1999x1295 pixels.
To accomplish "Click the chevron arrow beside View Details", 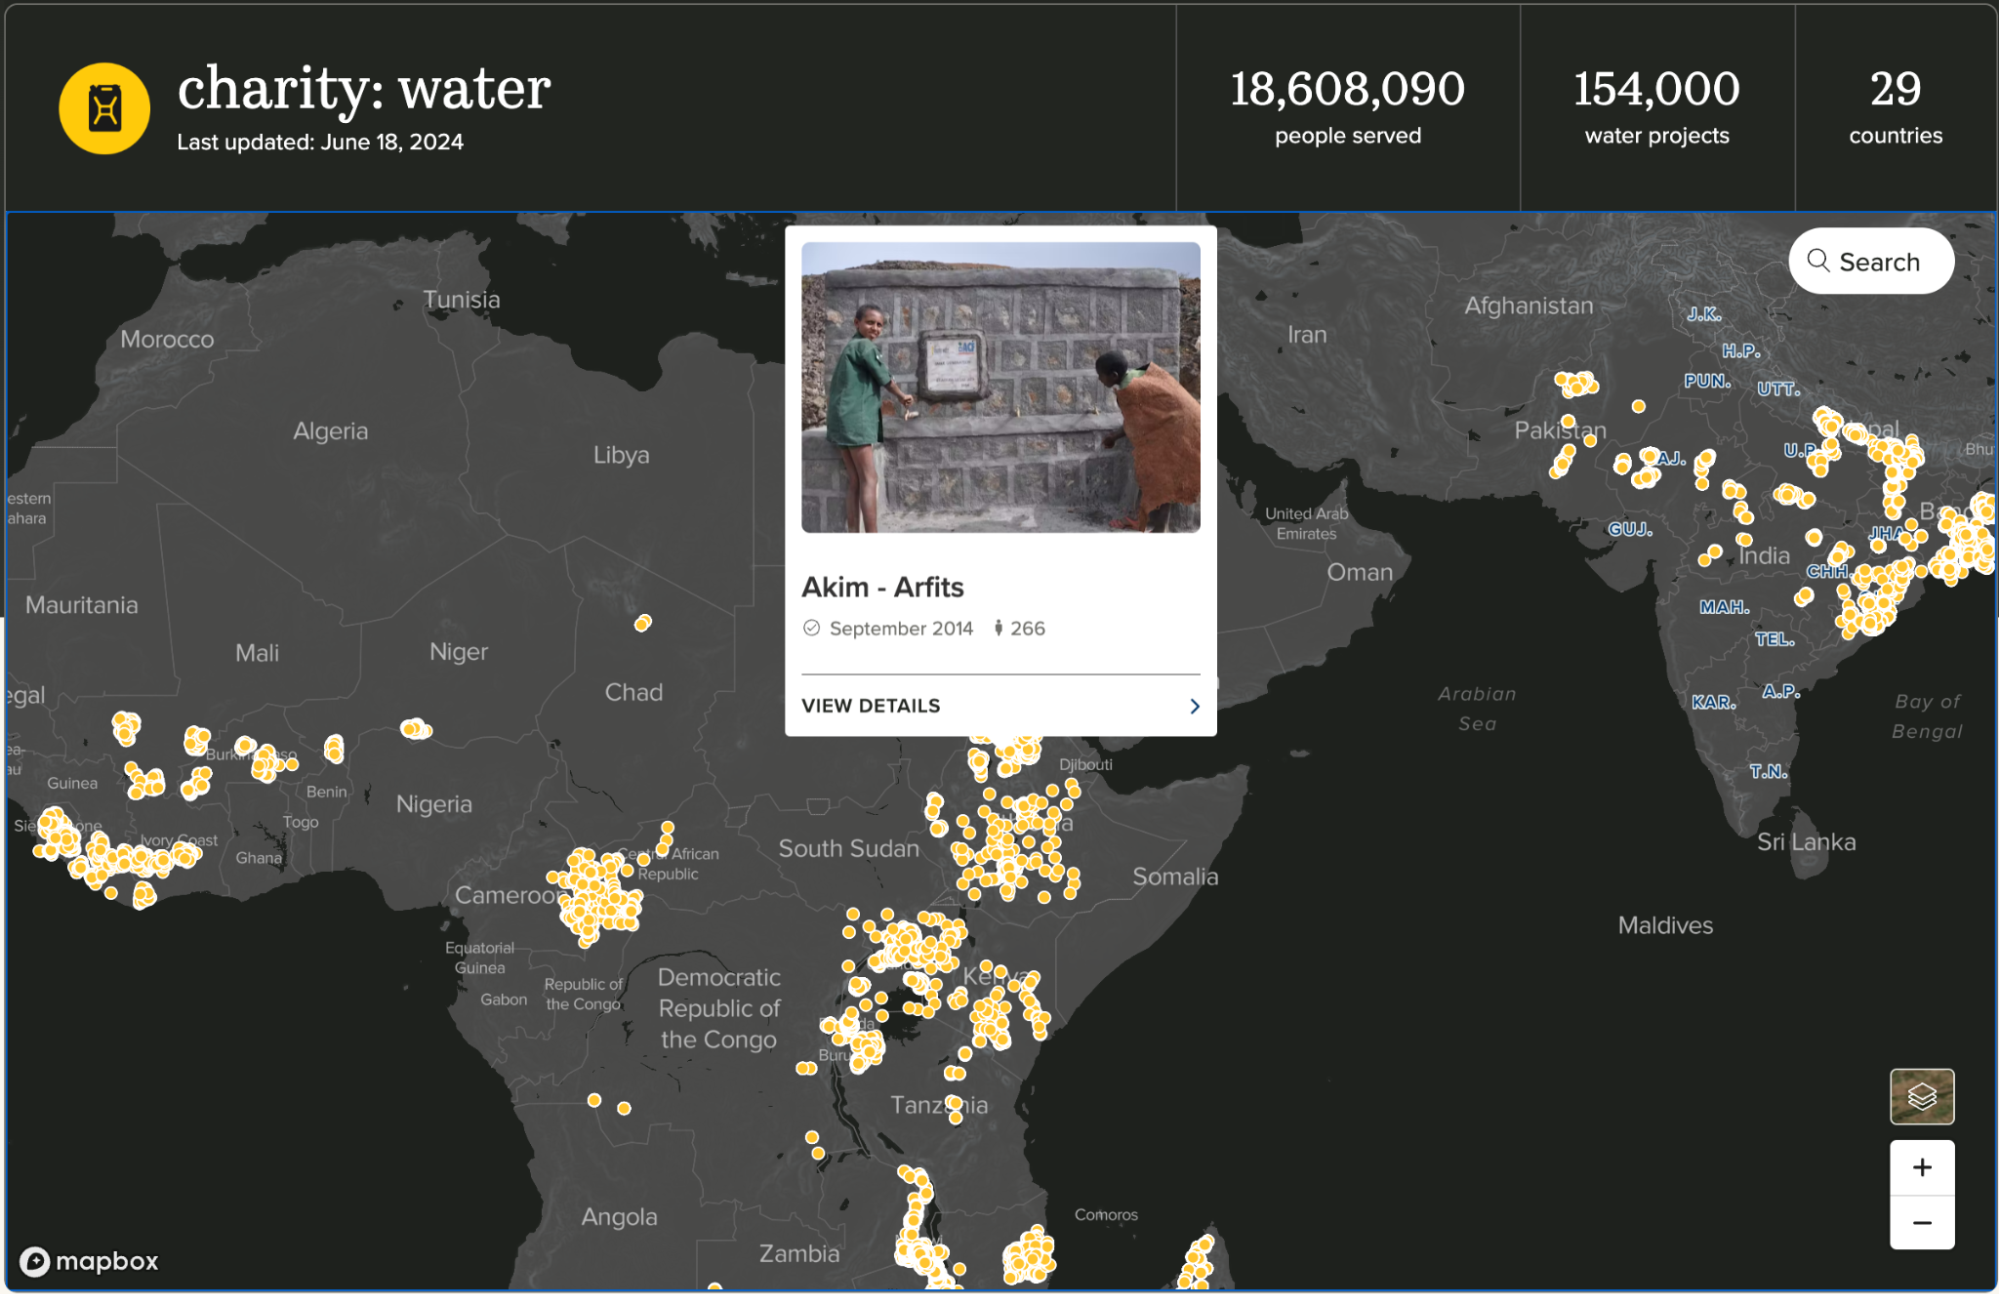I will click(x=1194, y=706).
